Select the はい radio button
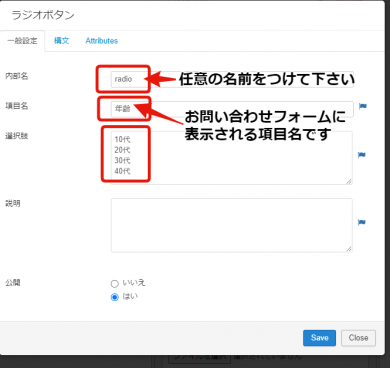Screen dimensions: 390x368 tap(115, 297)
